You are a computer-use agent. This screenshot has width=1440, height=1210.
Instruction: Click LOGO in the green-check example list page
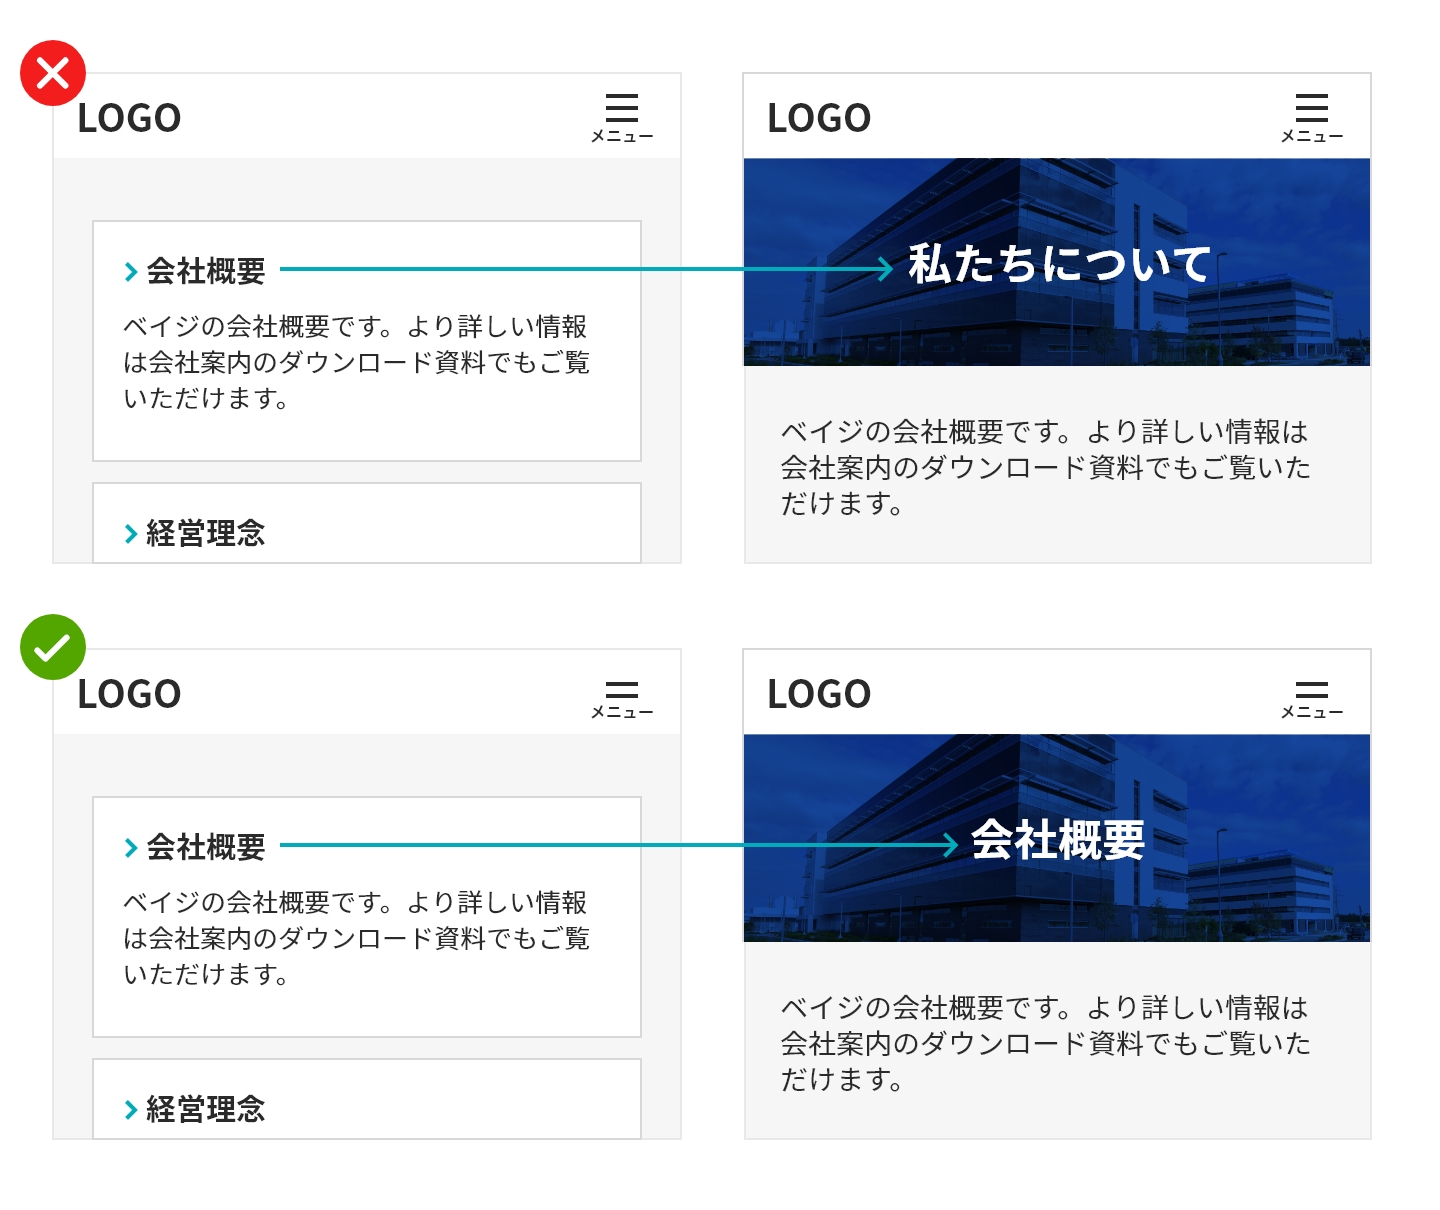tap(129, 694)
